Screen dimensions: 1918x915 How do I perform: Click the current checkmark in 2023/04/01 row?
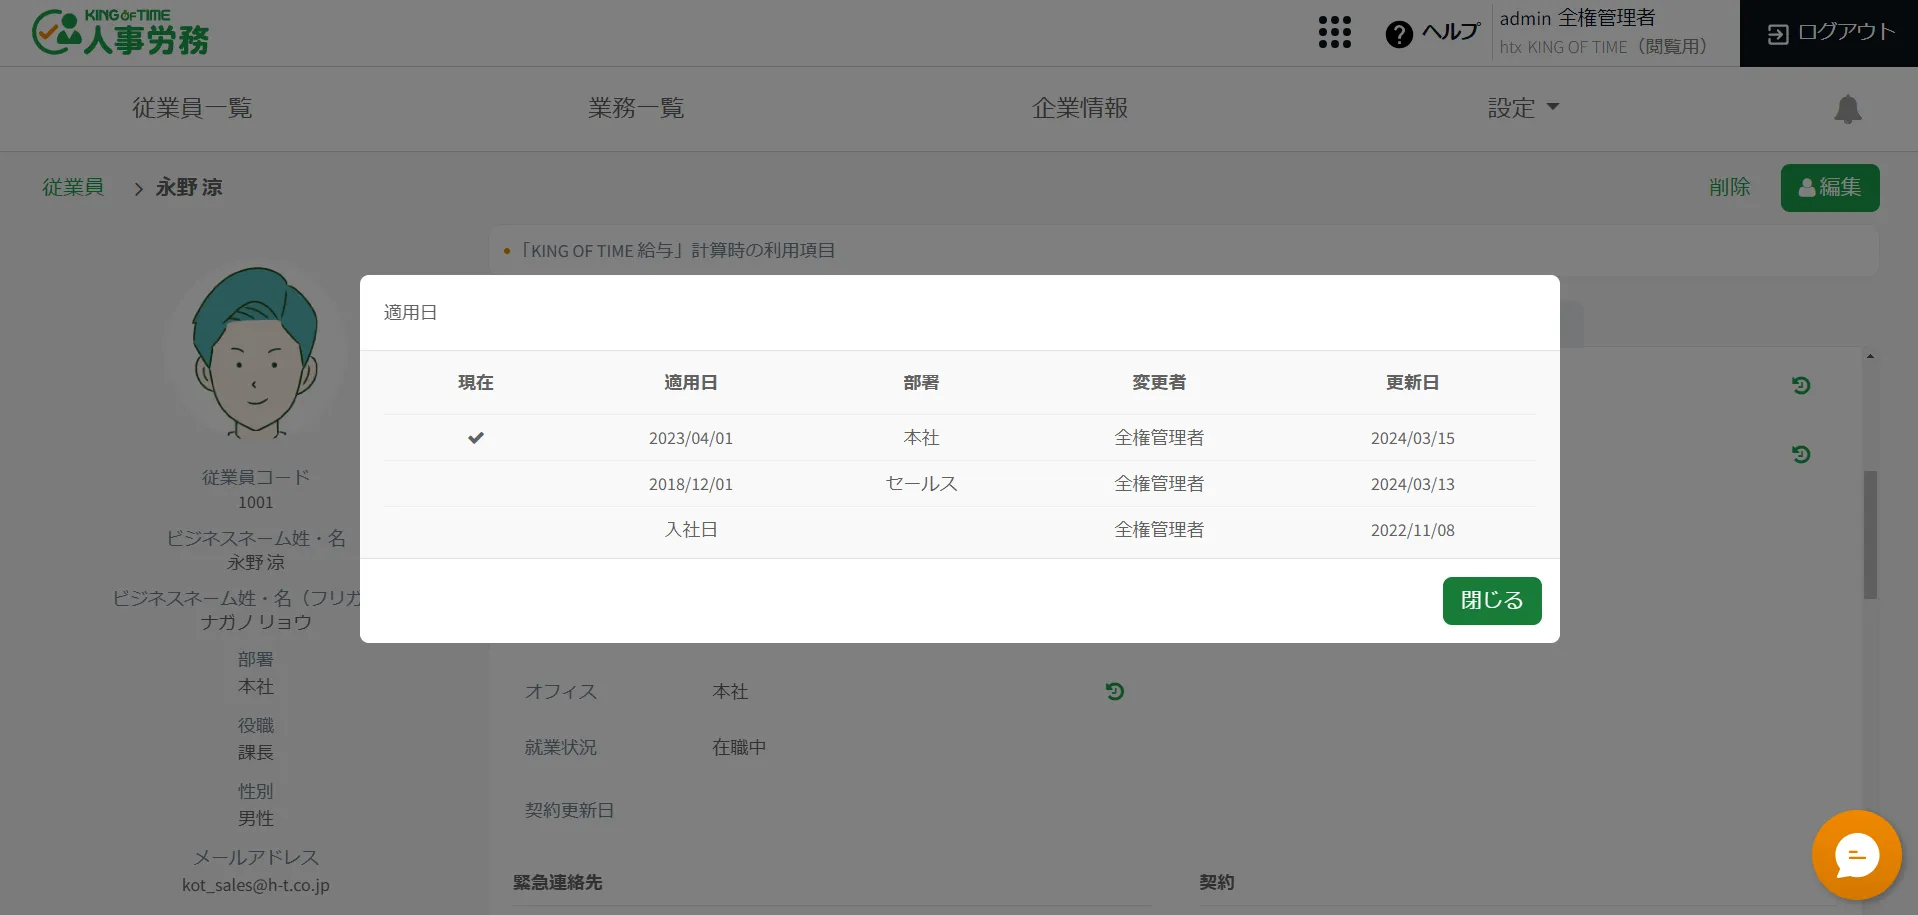coord(476,438)
